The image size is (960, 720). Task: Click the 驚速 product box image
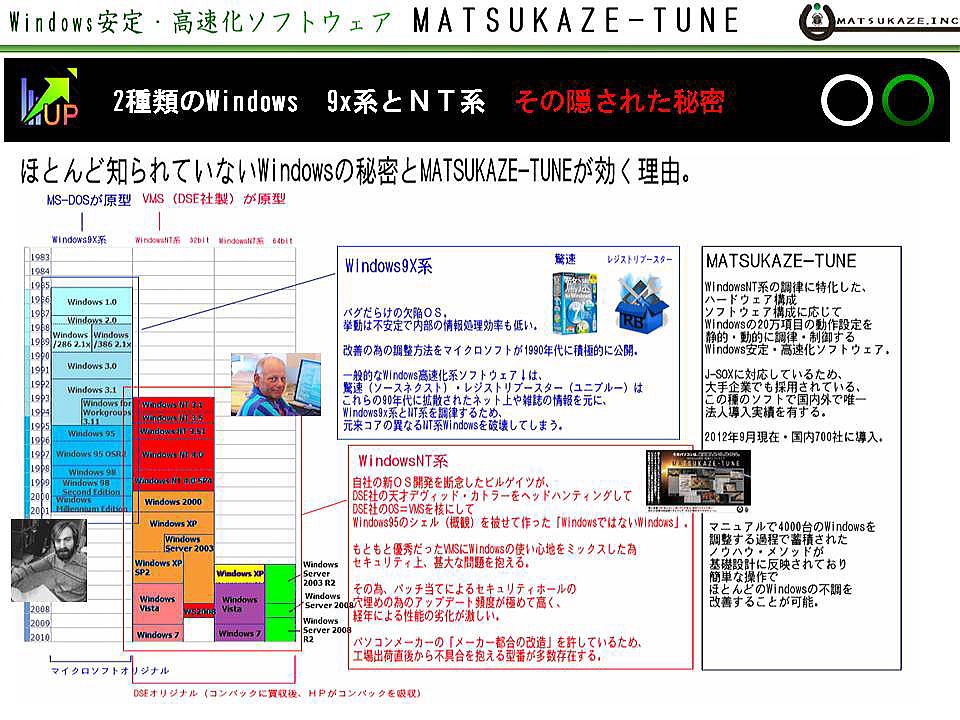coord(575,304)
